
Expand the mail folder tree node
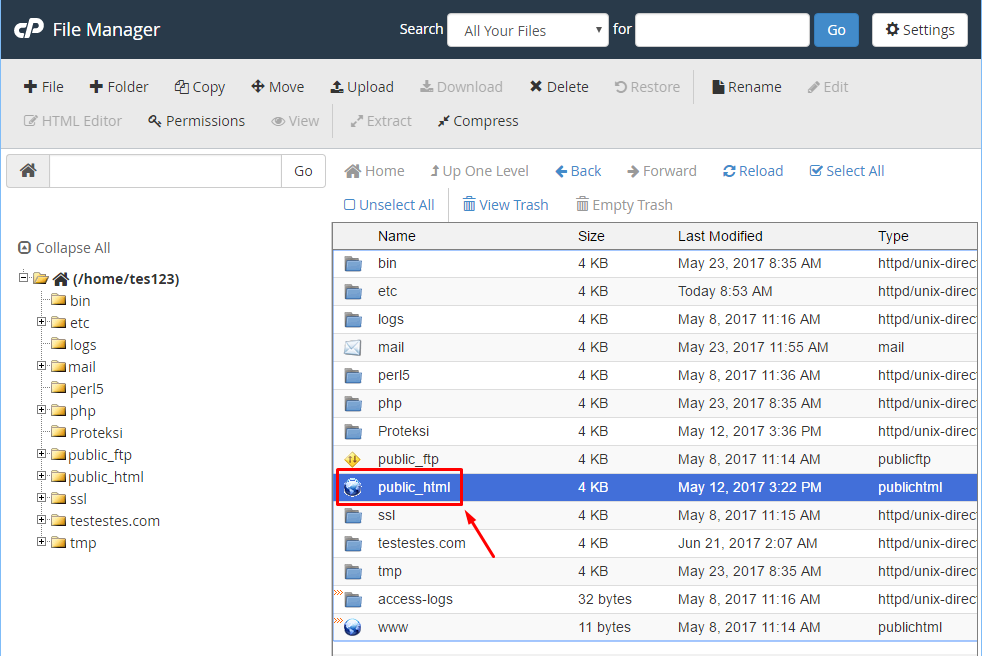click(42, 367)
